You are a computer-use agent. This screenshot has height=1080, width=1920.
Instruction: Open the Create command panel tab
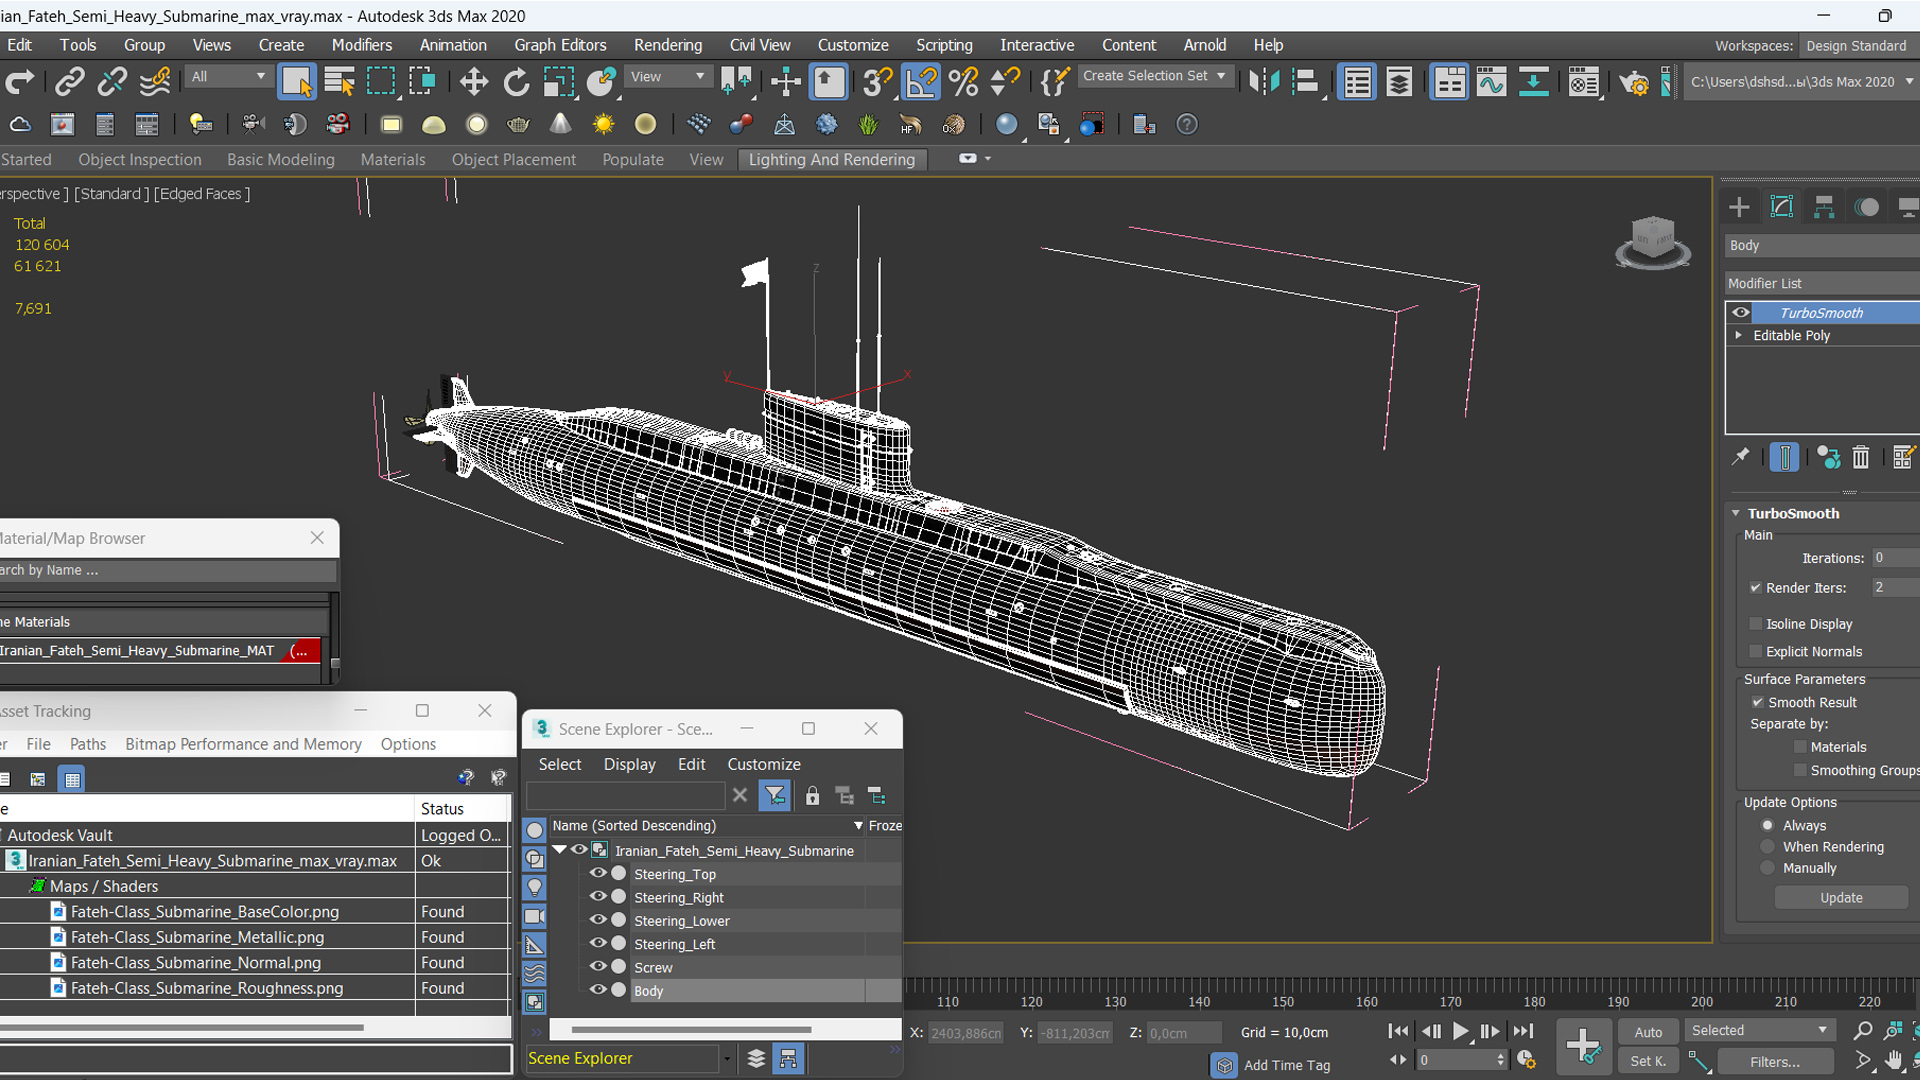click(x=1739, y=207)
